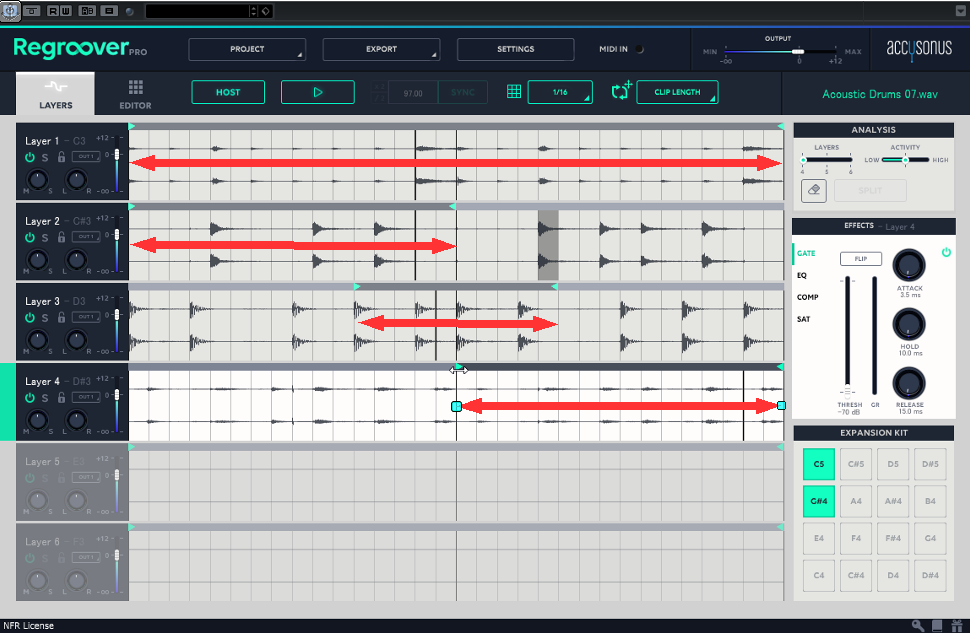970x633 pixels.
Task: Click the THRESH slider handle
Action: (x=848, y=392)
